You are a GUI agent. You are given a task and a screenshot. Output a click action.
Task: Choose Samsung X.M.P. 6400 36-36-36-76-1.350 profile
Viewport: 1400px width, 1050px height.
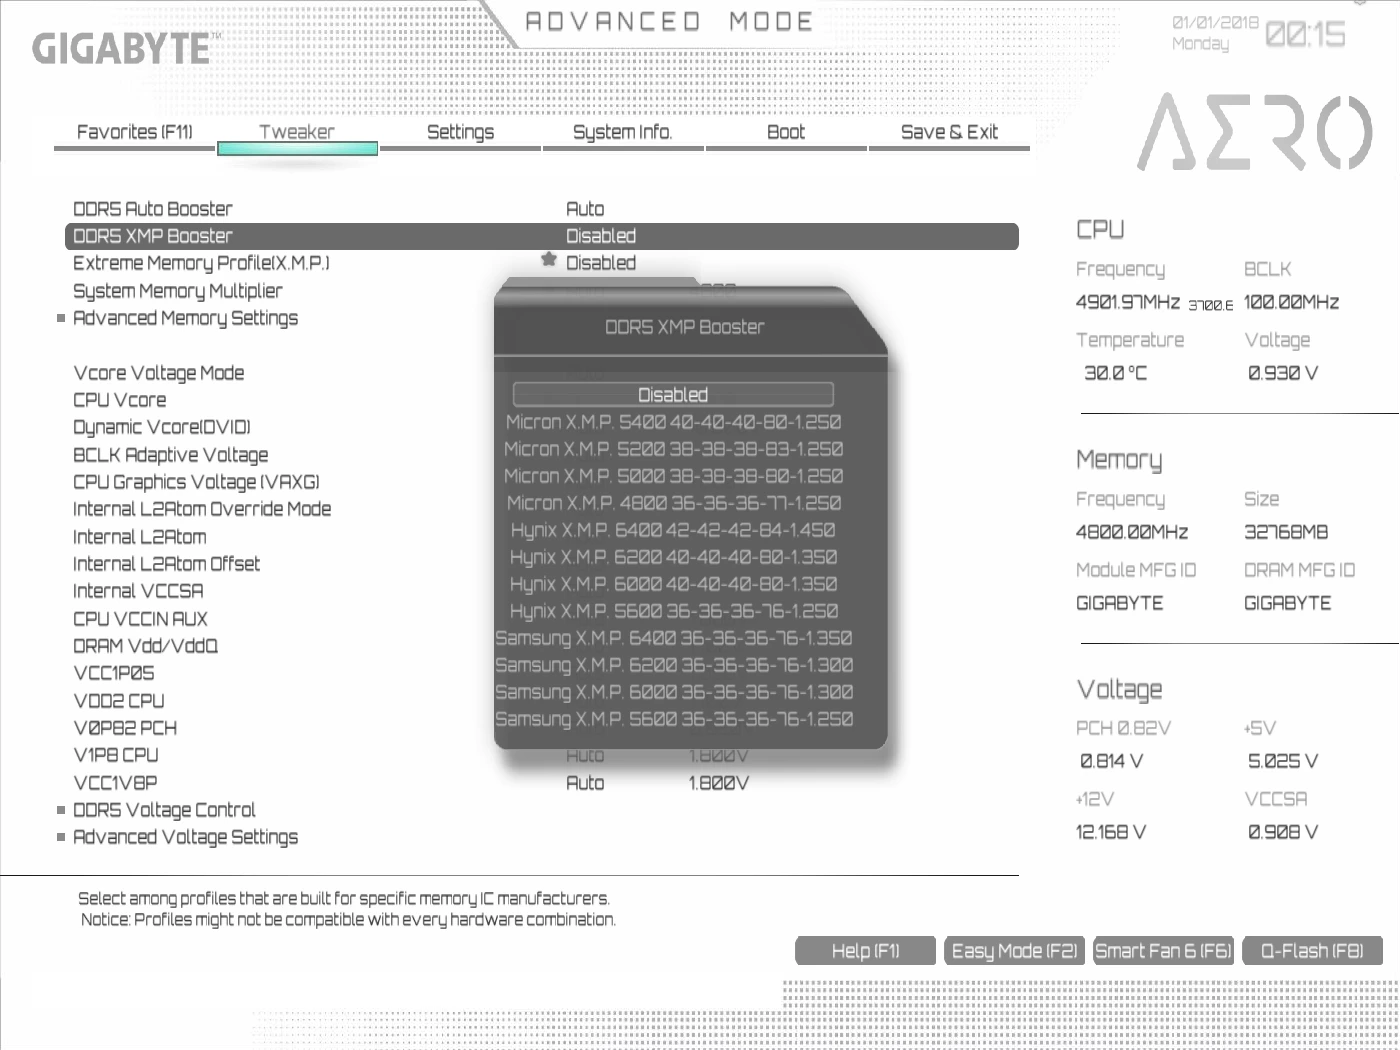674,638
